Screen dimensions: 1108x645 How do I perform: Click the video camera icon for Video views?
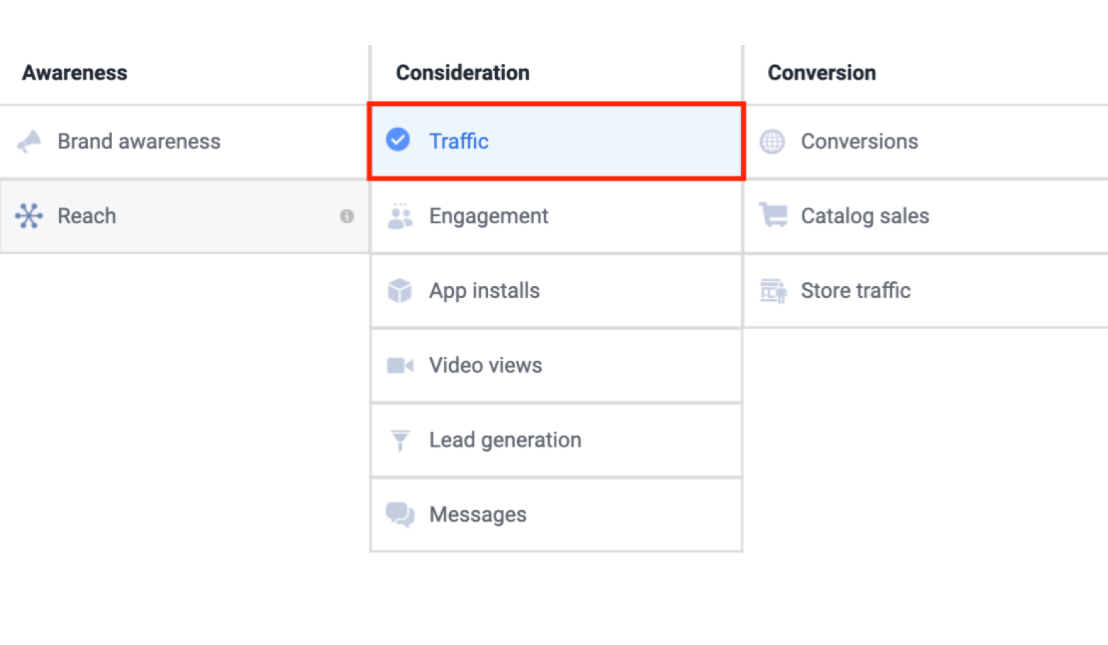(x=400, y=366)
